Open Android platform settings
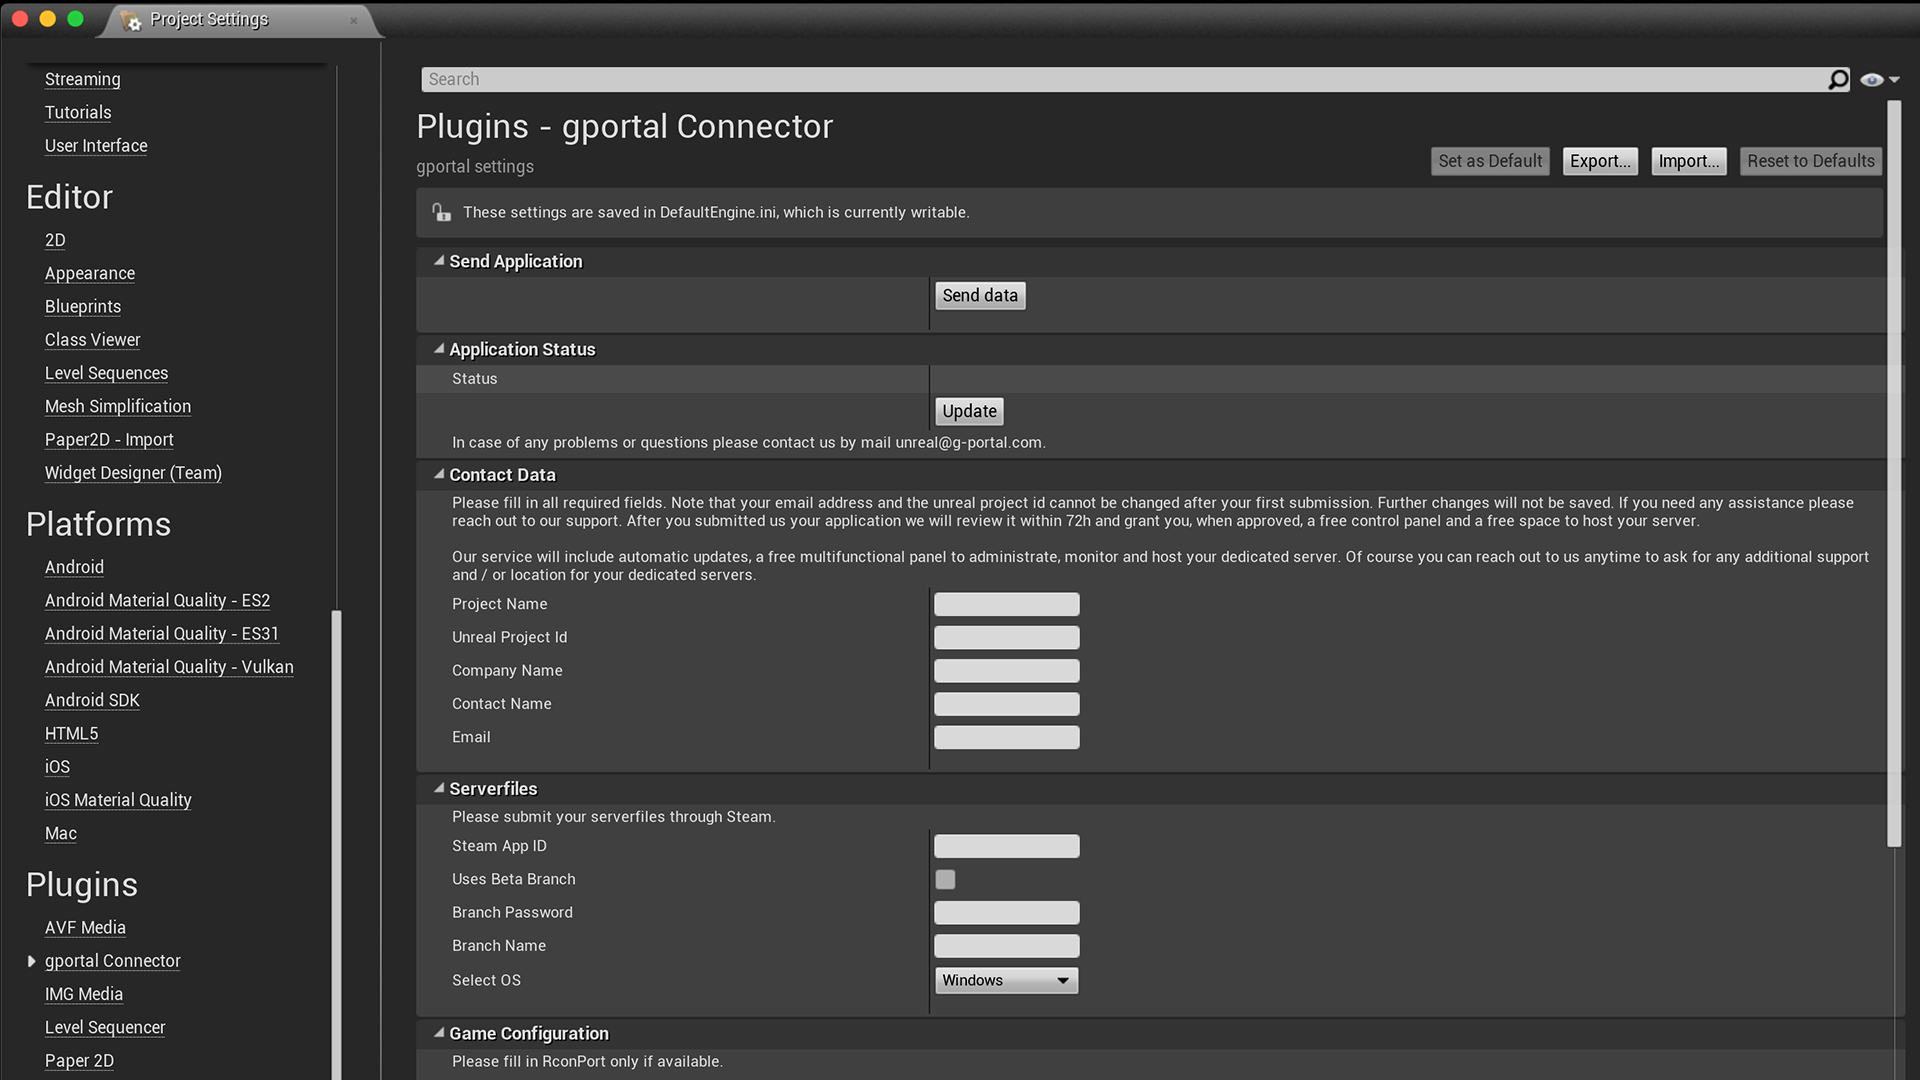 coord(74,567)
